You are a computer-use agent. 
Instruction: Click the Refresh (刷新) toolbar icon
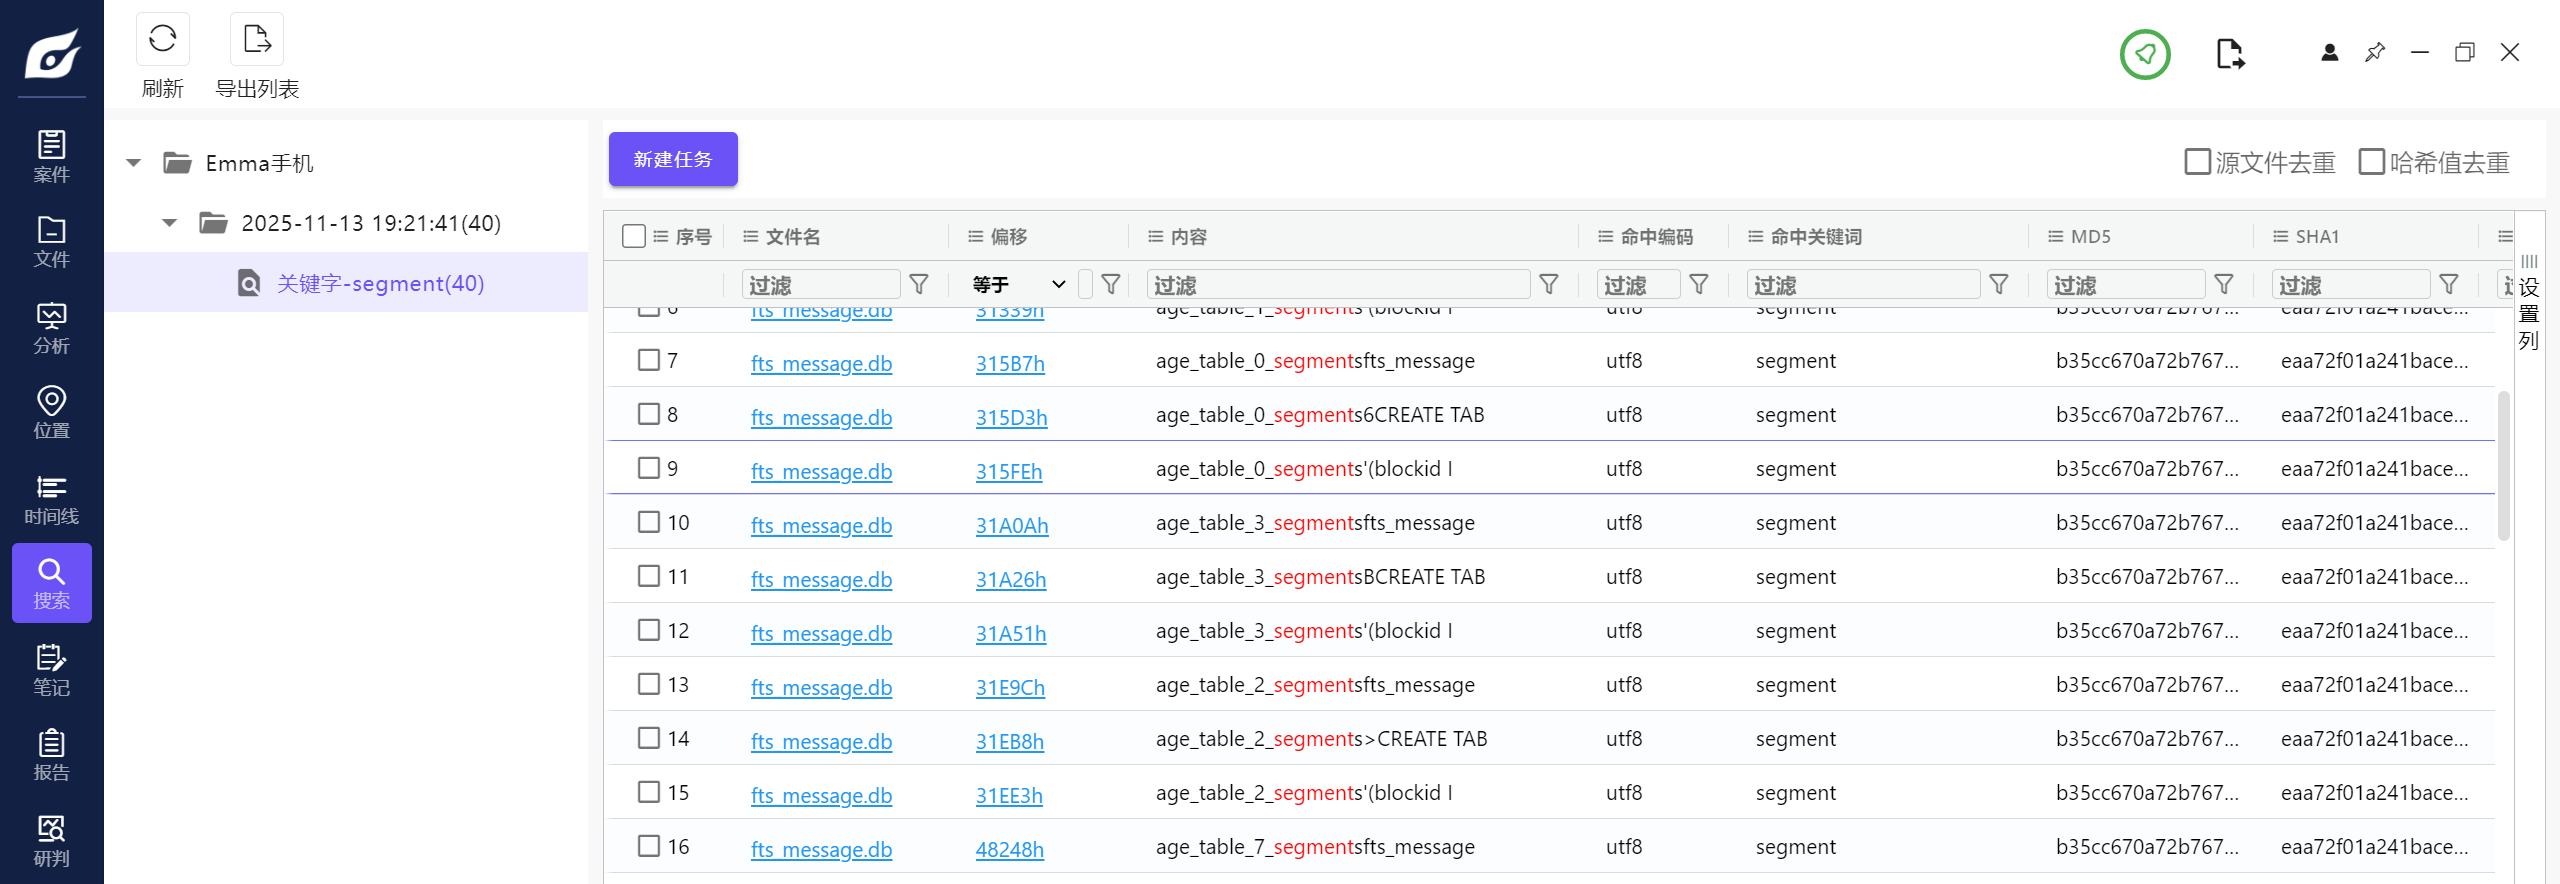[x=162, y=40]
